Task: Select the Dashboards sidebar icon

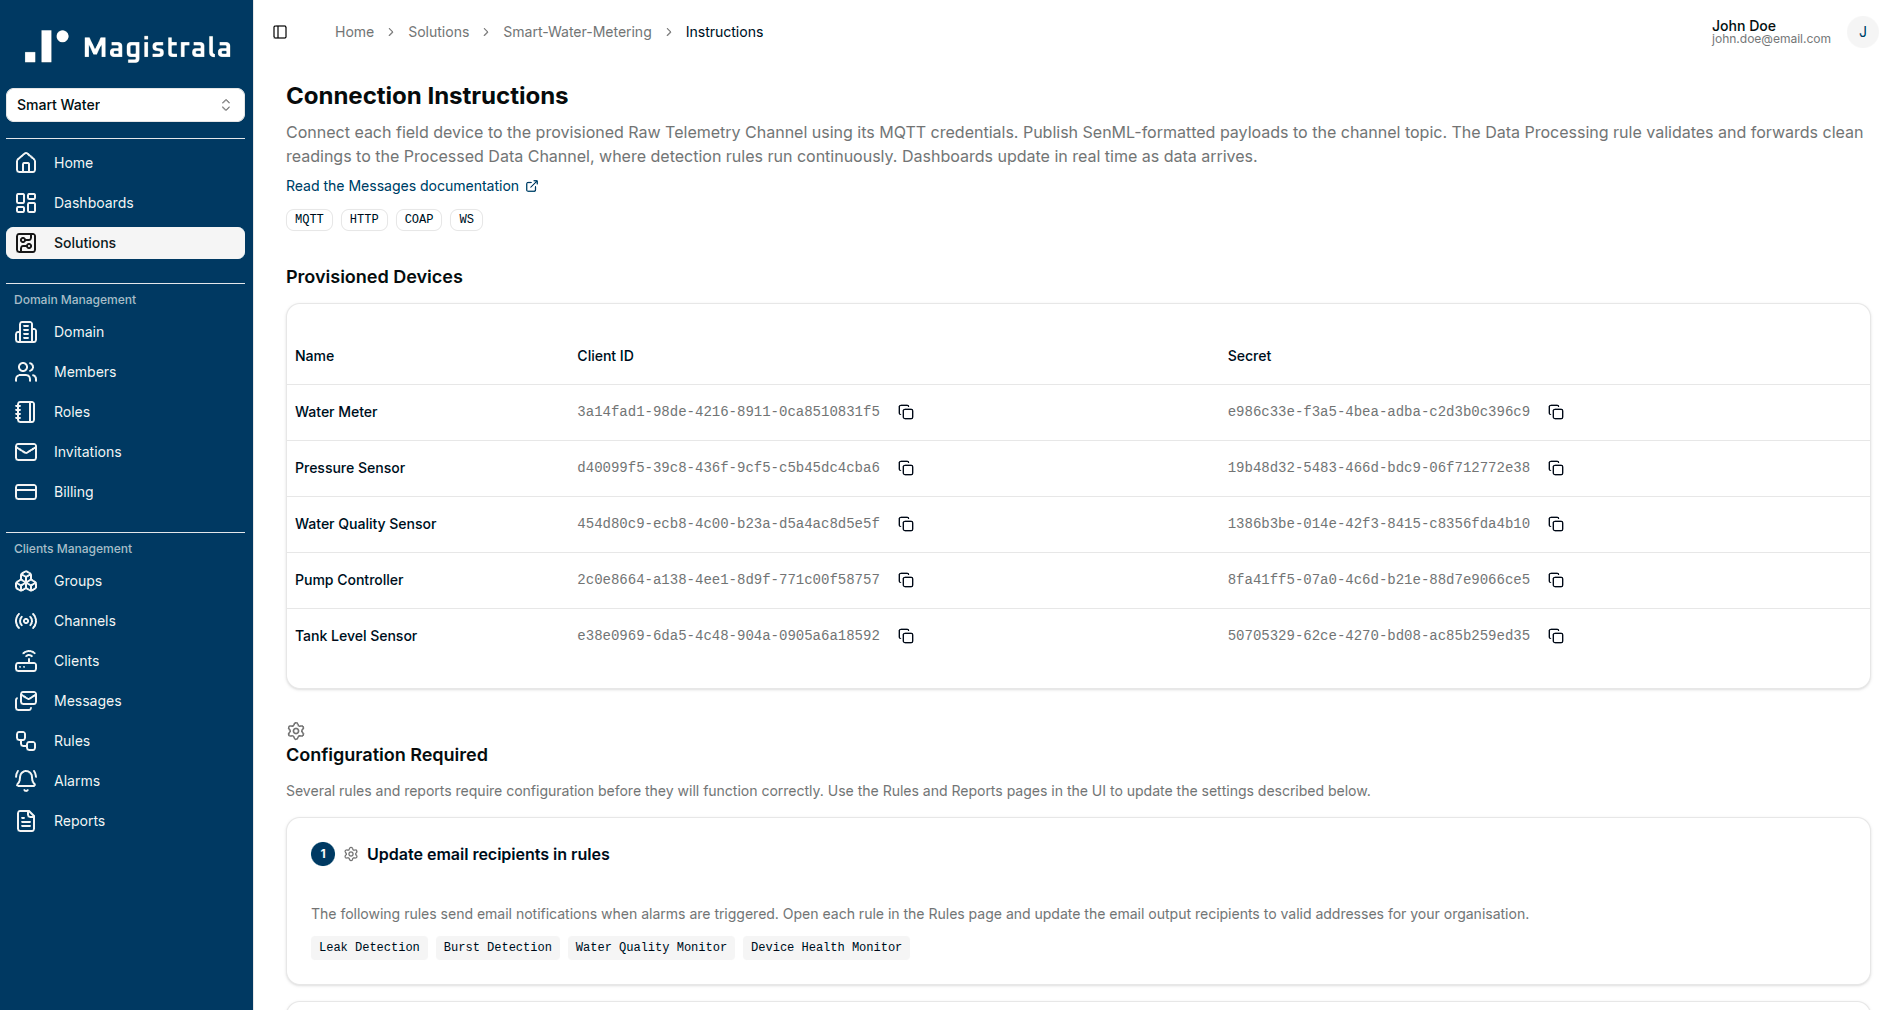Action: (26, 202)
